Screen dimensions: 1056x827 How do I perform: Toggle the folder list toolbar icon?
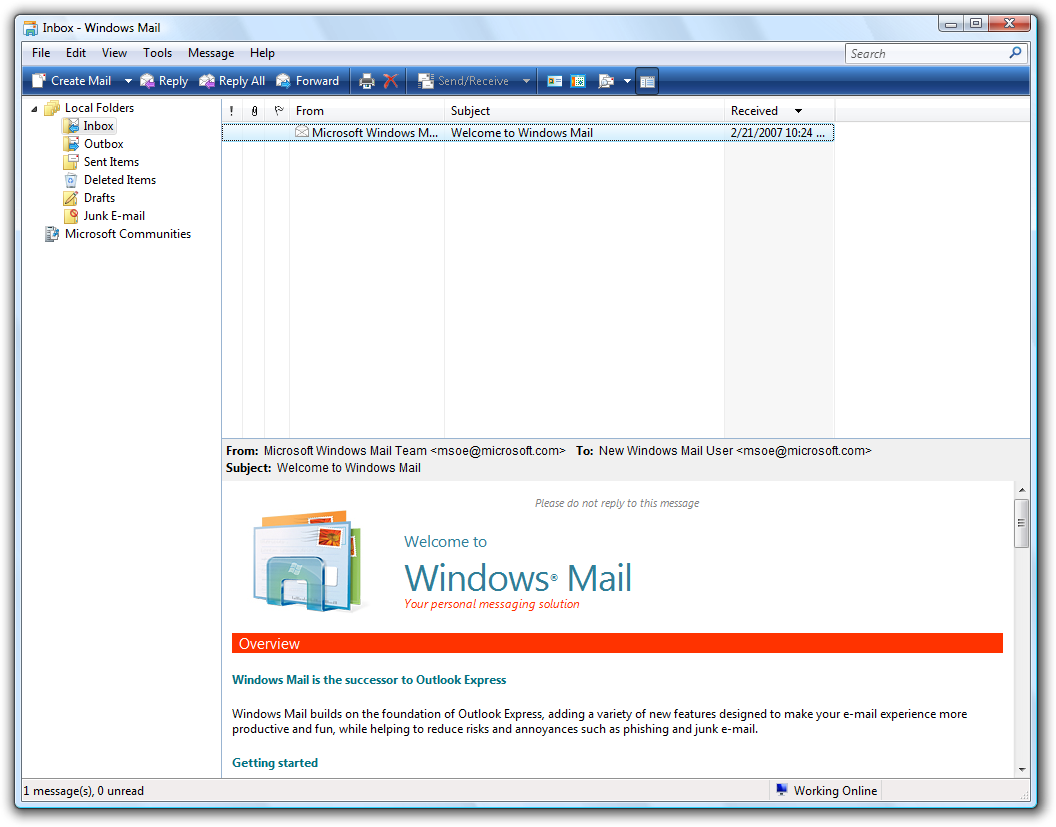click(647, 81)
